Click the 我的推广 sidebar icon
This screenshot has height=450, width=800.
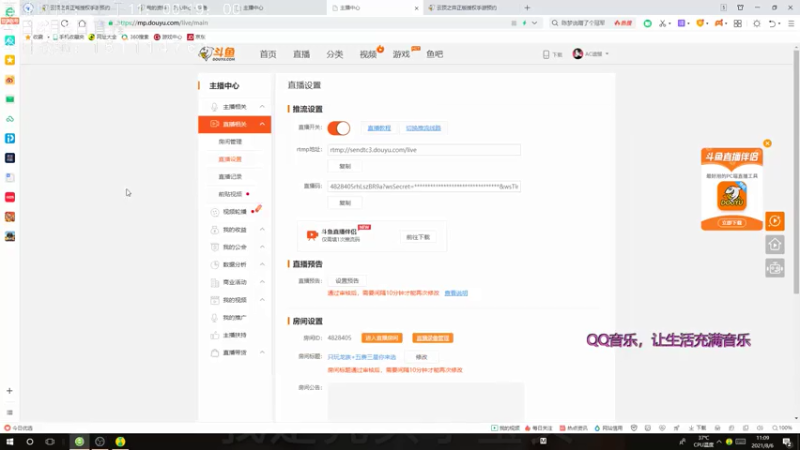pyautogui.click(x=215, y=317)
